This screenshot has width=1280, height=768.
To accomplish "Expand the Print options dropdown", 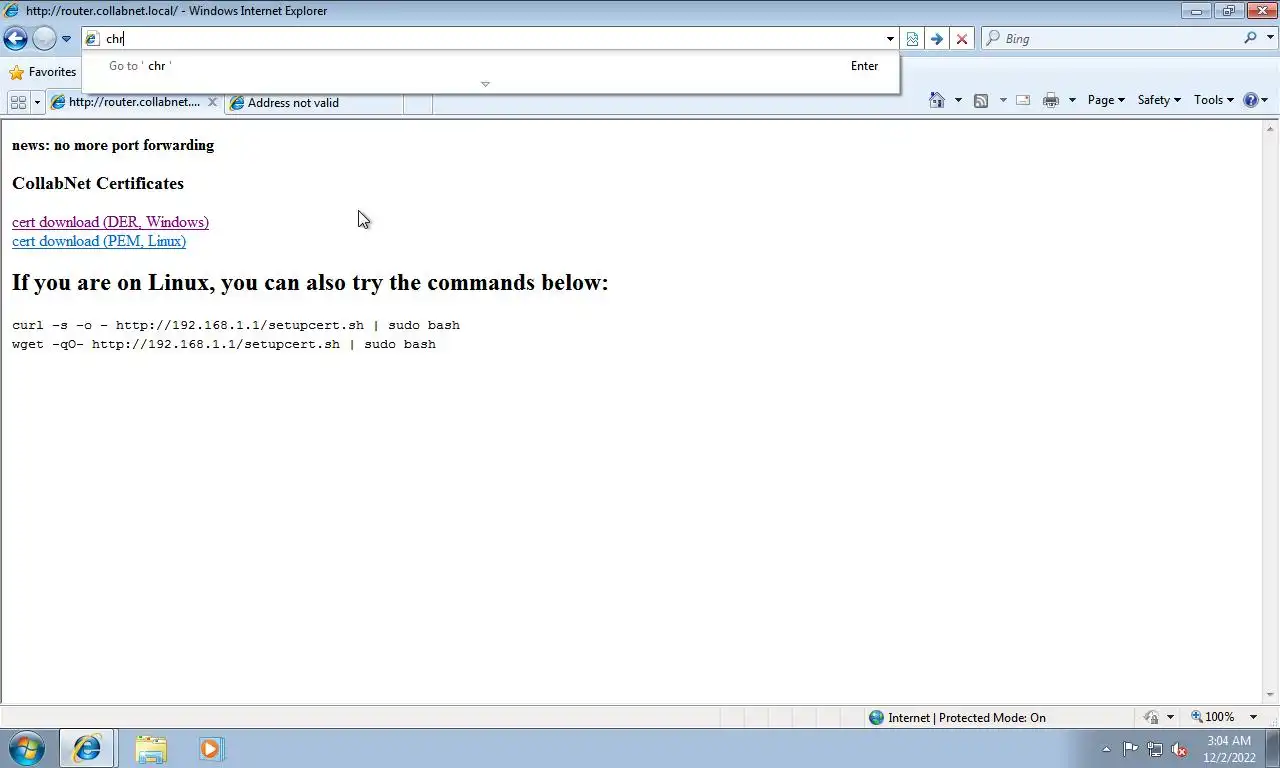I will pos(1072,100).
